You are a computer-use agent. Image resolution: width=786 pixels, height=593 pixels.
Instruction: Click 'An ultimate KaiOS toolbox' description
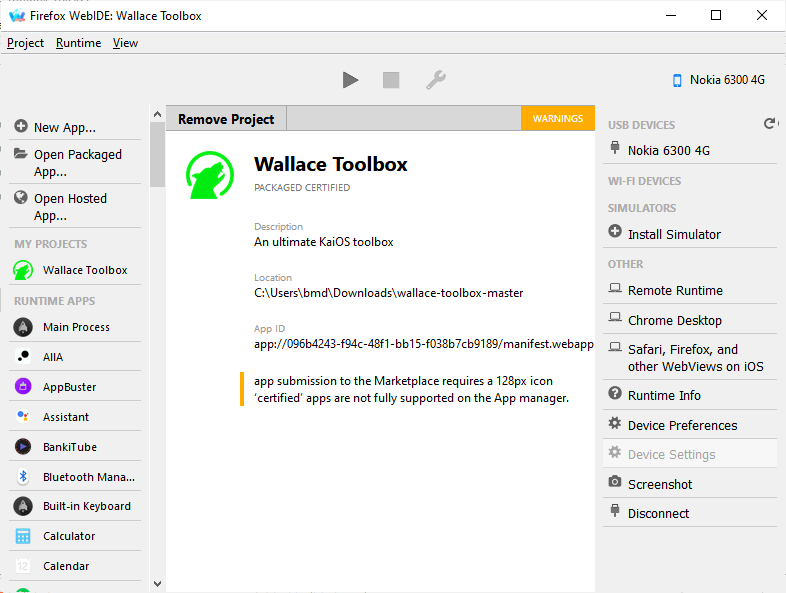[323, 242]
